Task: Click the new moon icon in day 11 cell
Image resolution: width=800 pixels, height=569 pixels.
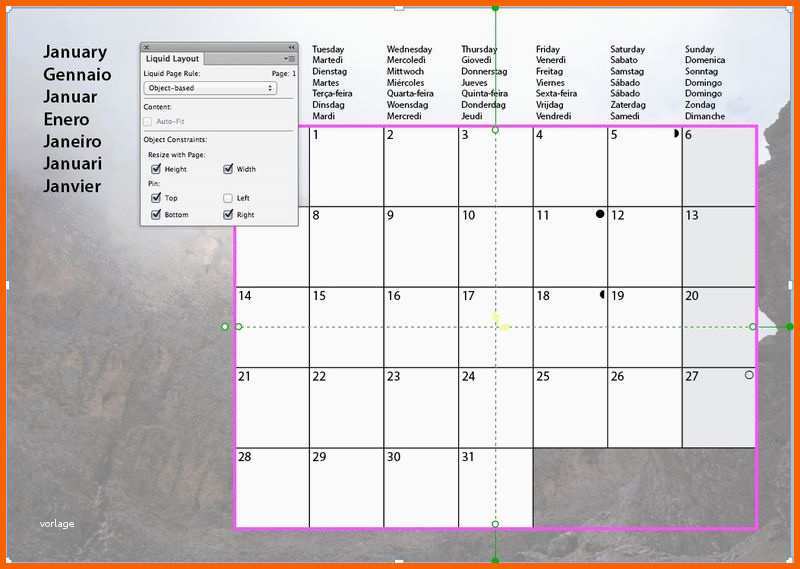Action: click(x=600, y=214)
